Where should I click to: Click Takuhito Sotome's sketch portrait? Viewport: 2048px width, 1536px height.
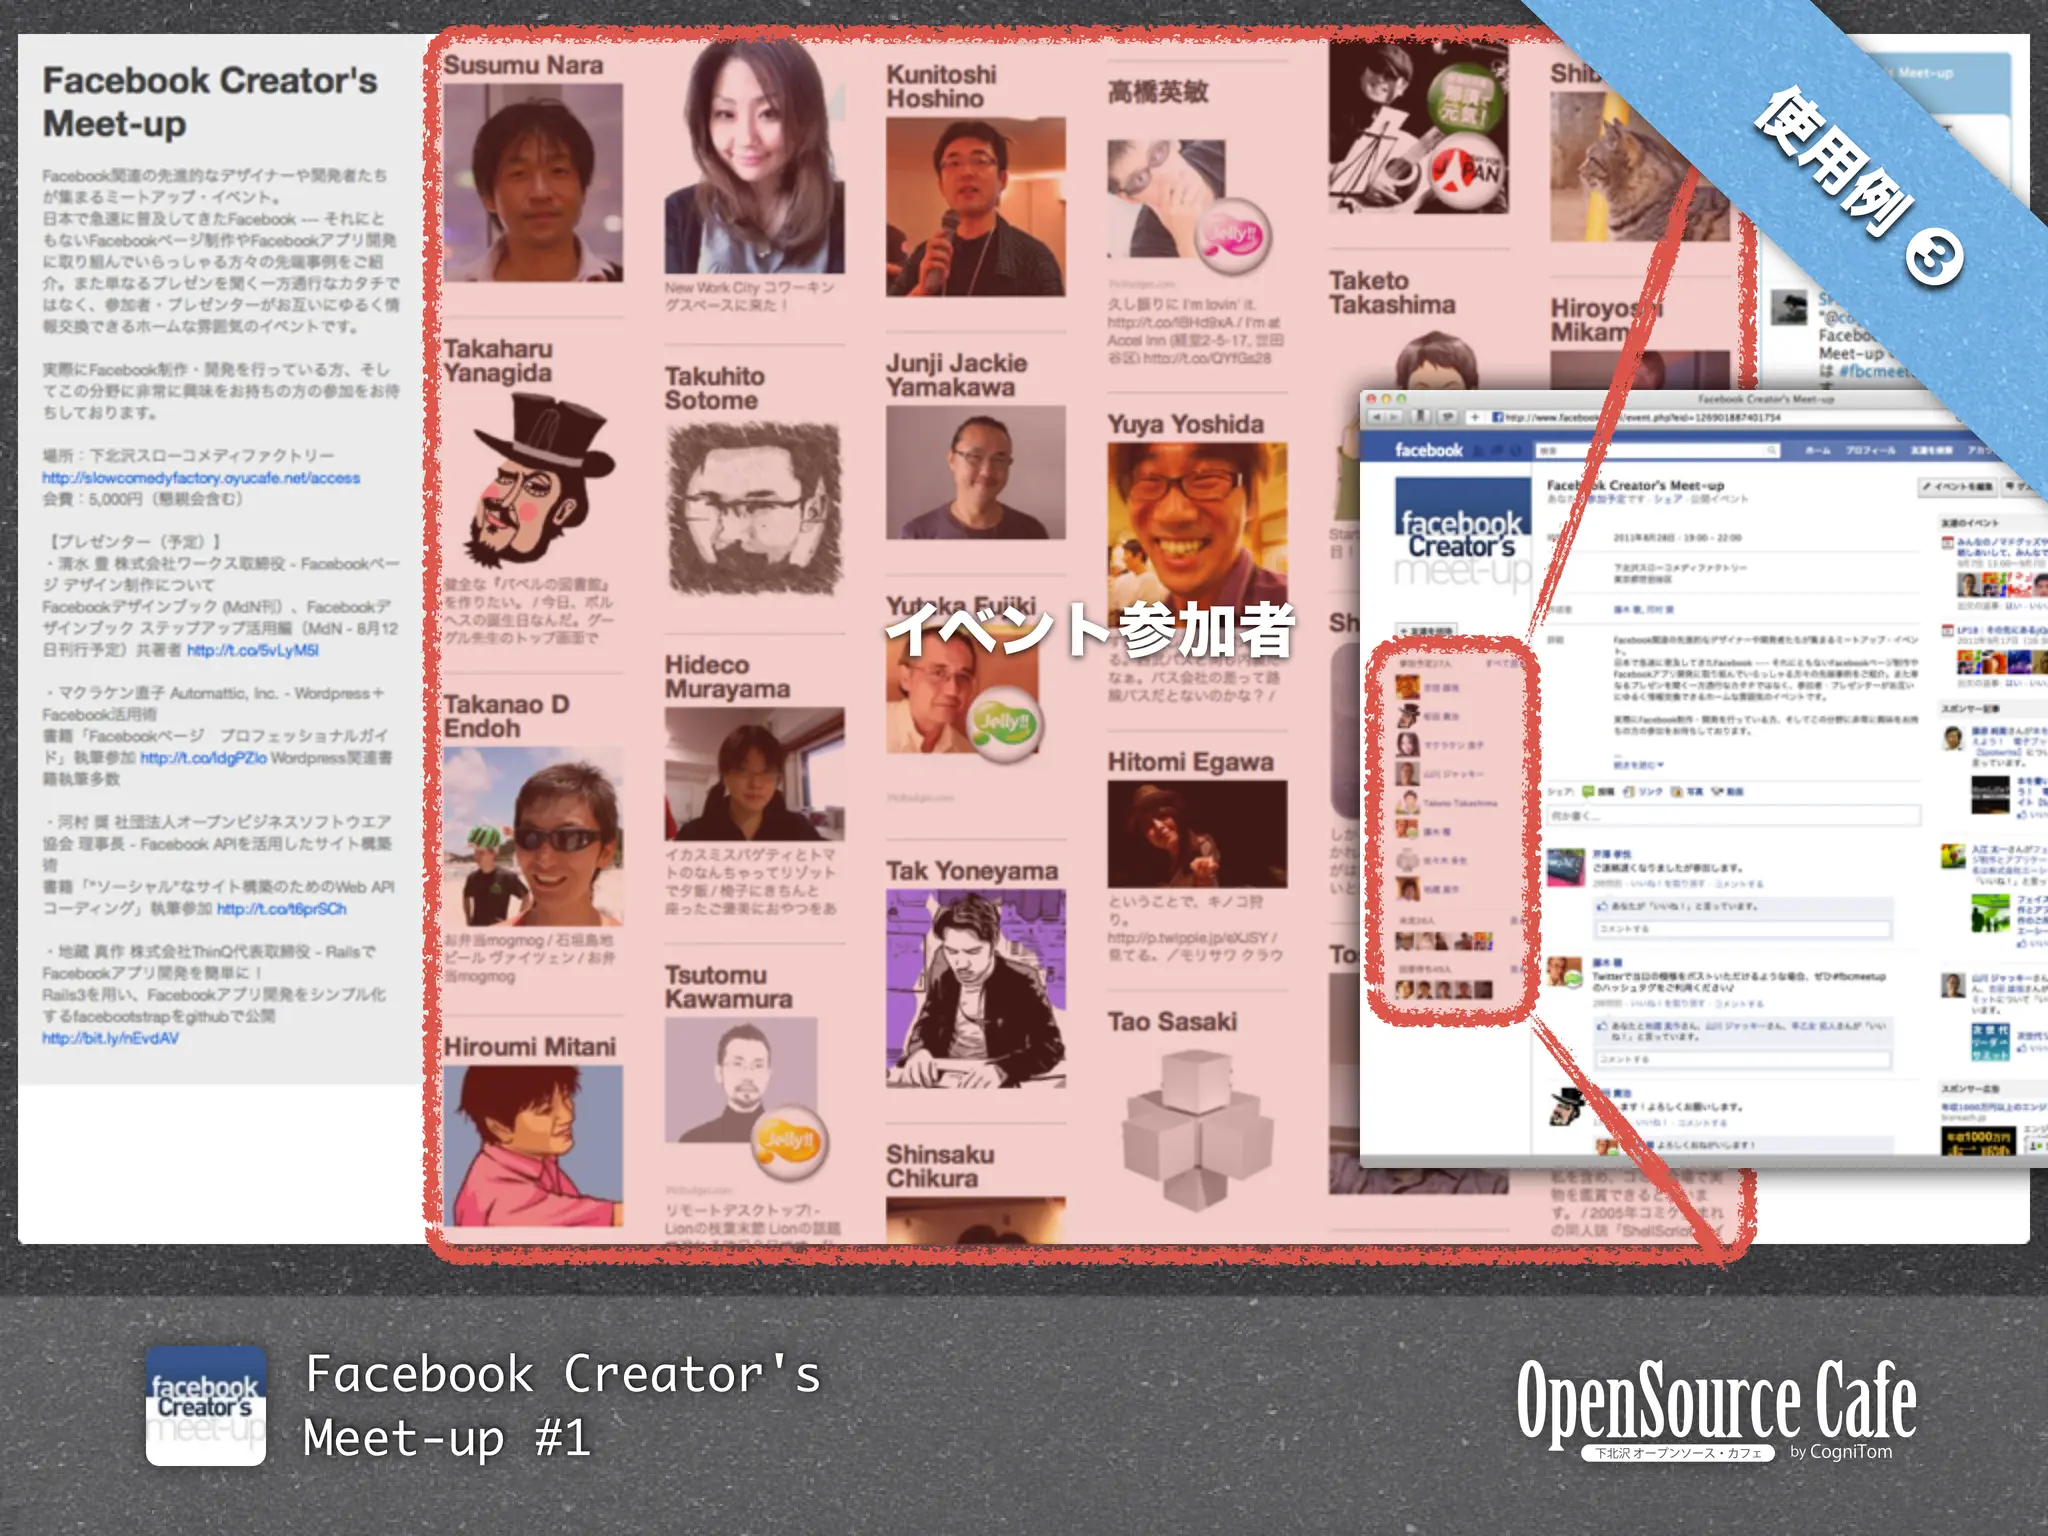click(754, 510)
